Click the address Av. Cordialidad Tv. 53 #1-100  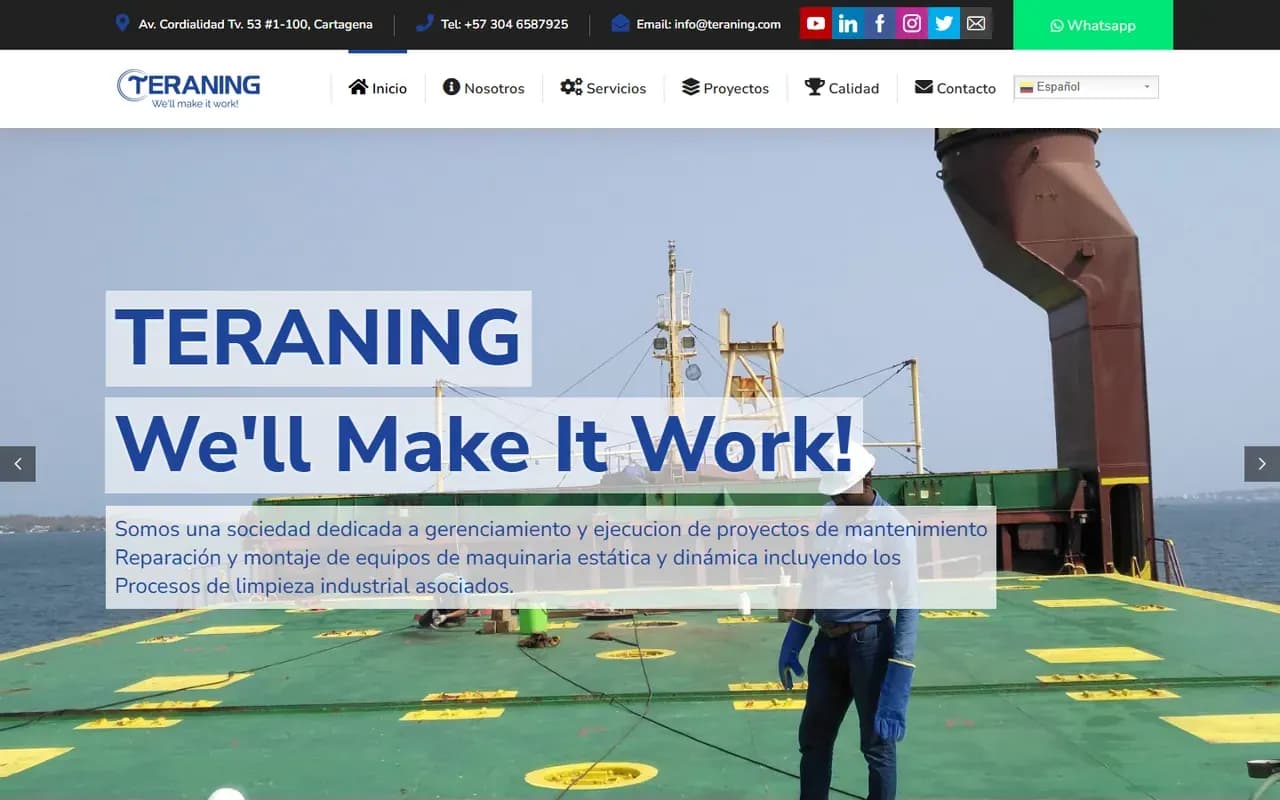pos(256,24)
